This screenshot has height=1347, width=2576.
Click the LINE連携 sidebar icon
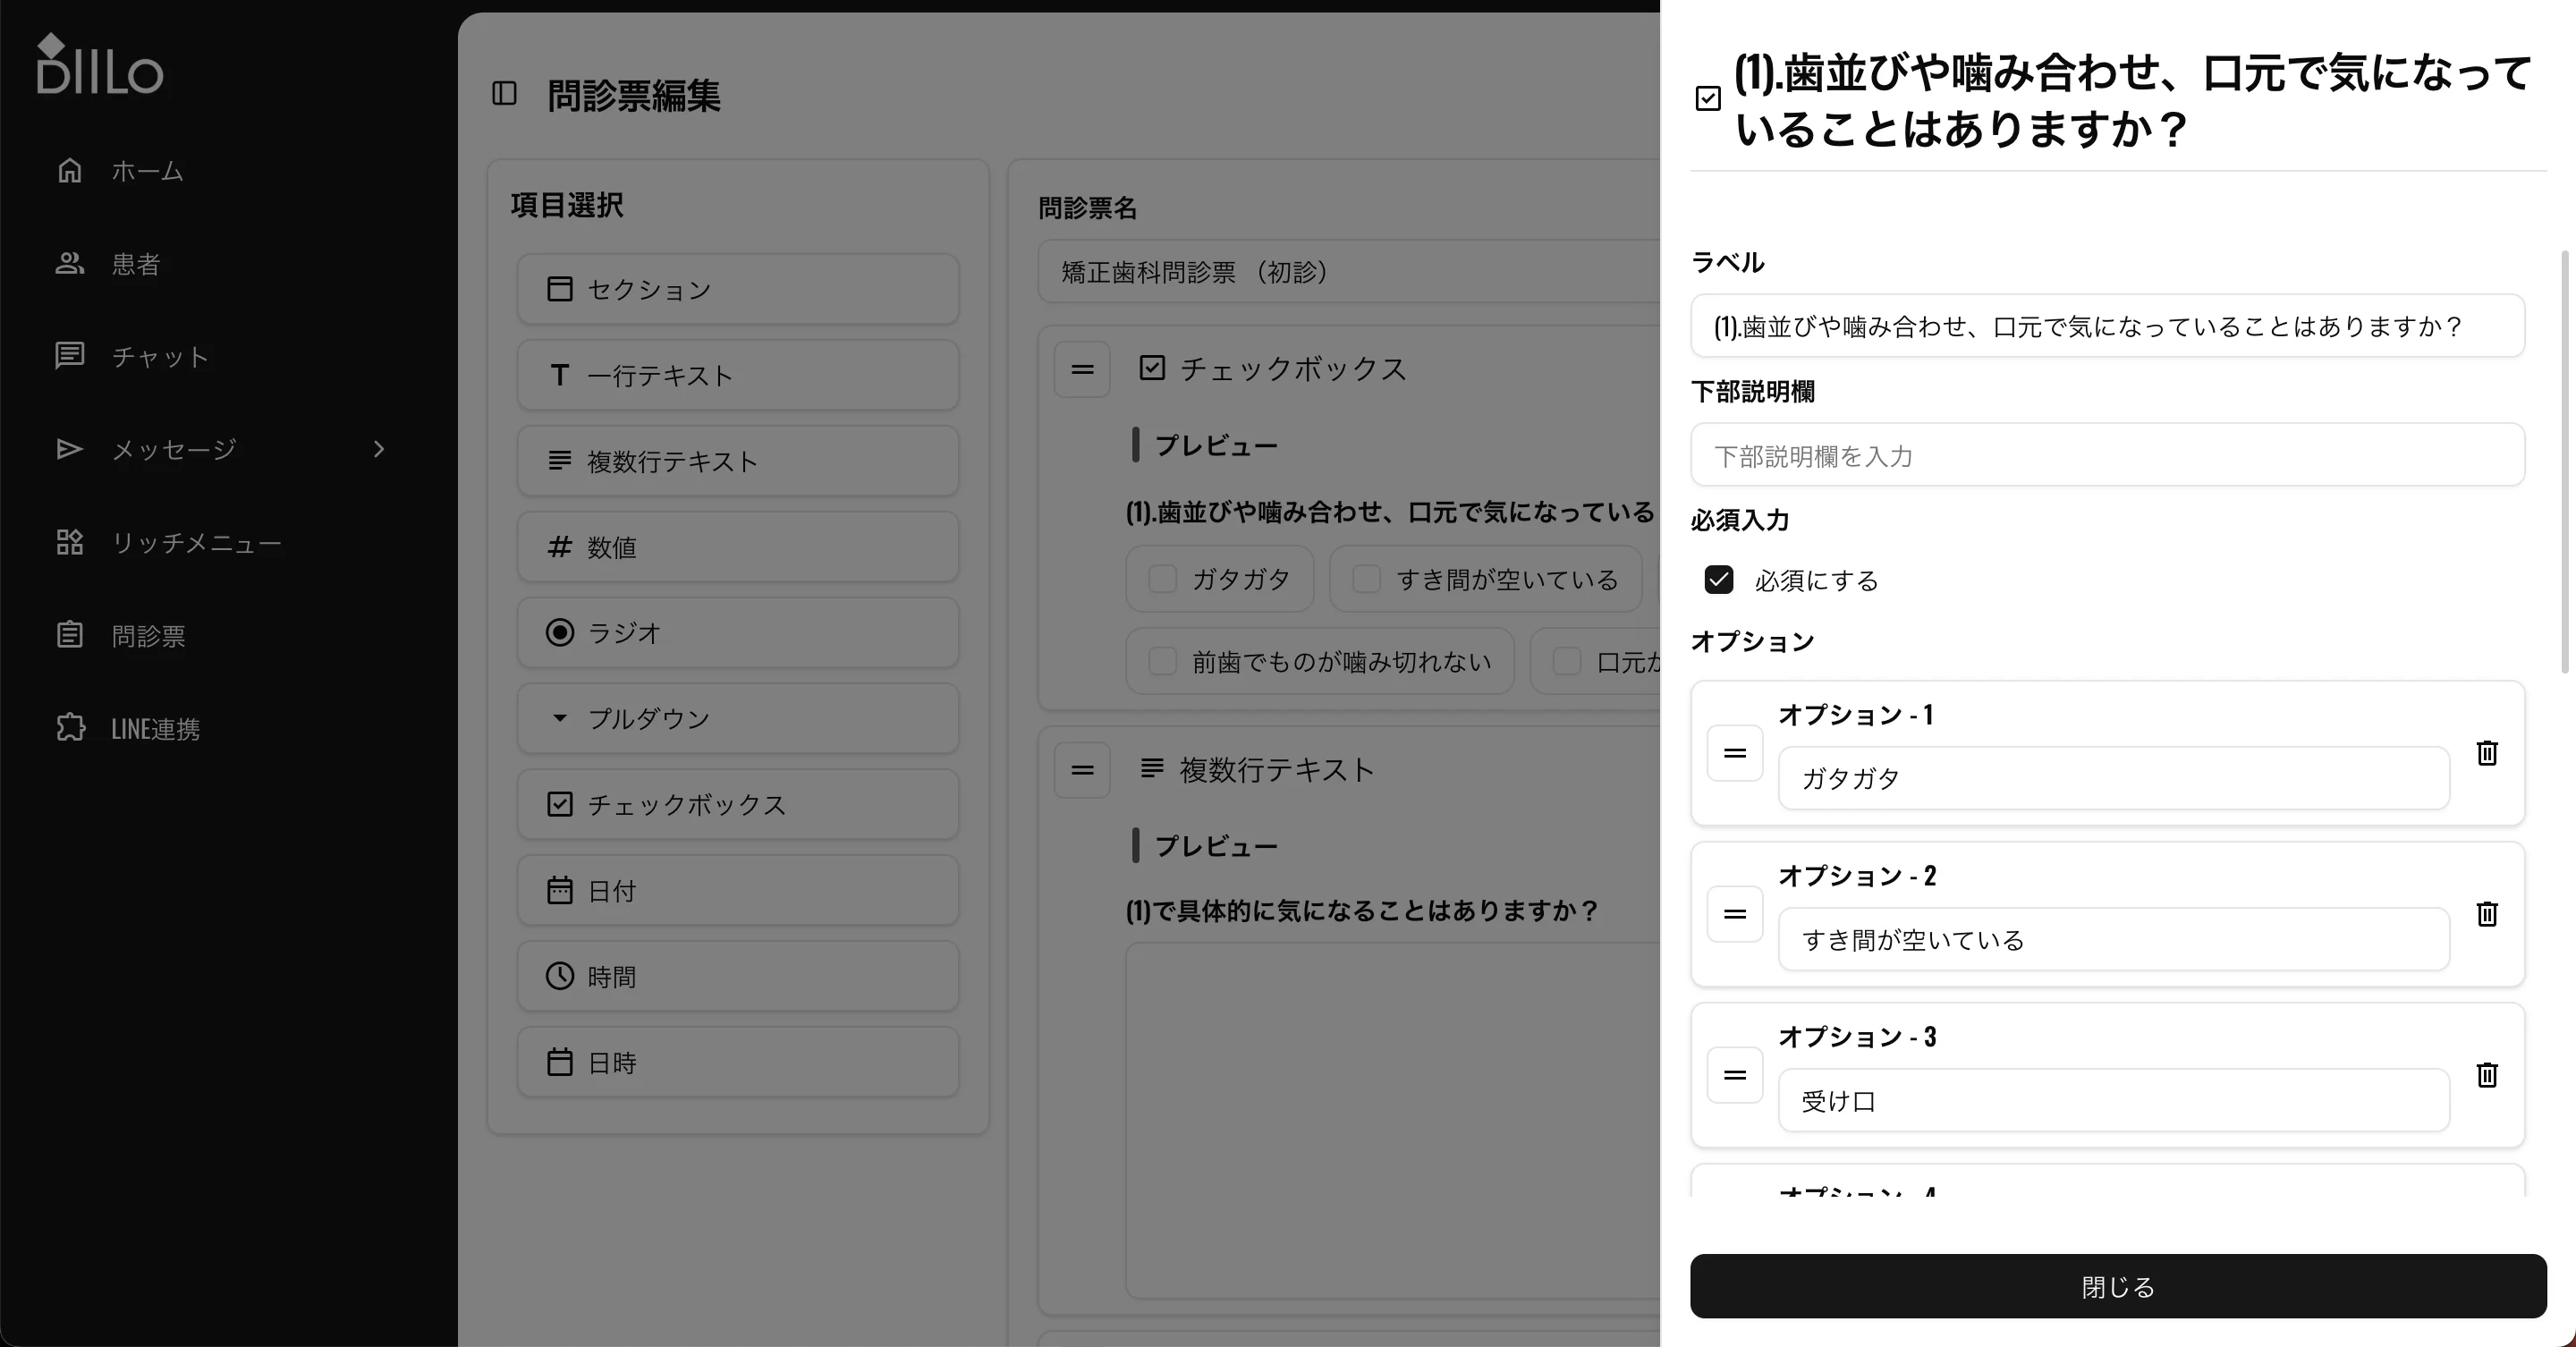[70, 728]
